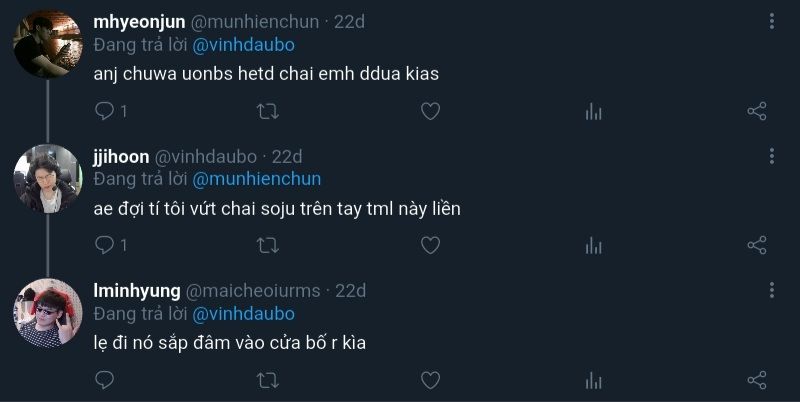View analytics for mhyeonjun's tweet
The height and width of the screenshot is (402, 800).
point(593,111)
